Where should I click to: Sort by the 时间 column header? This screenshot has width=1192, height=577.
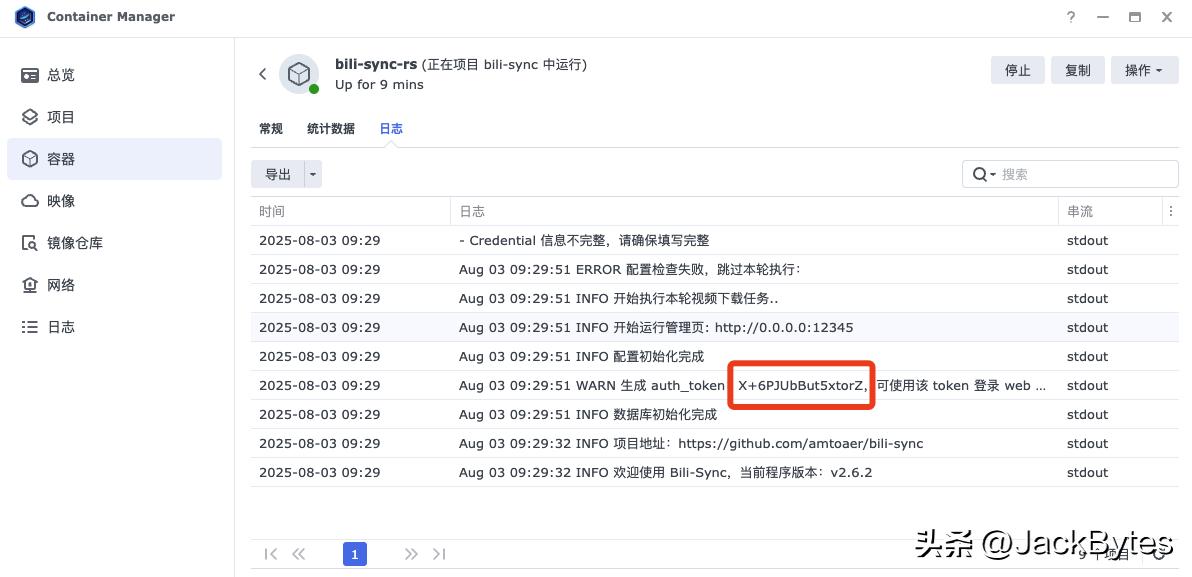tap(350, 211)
